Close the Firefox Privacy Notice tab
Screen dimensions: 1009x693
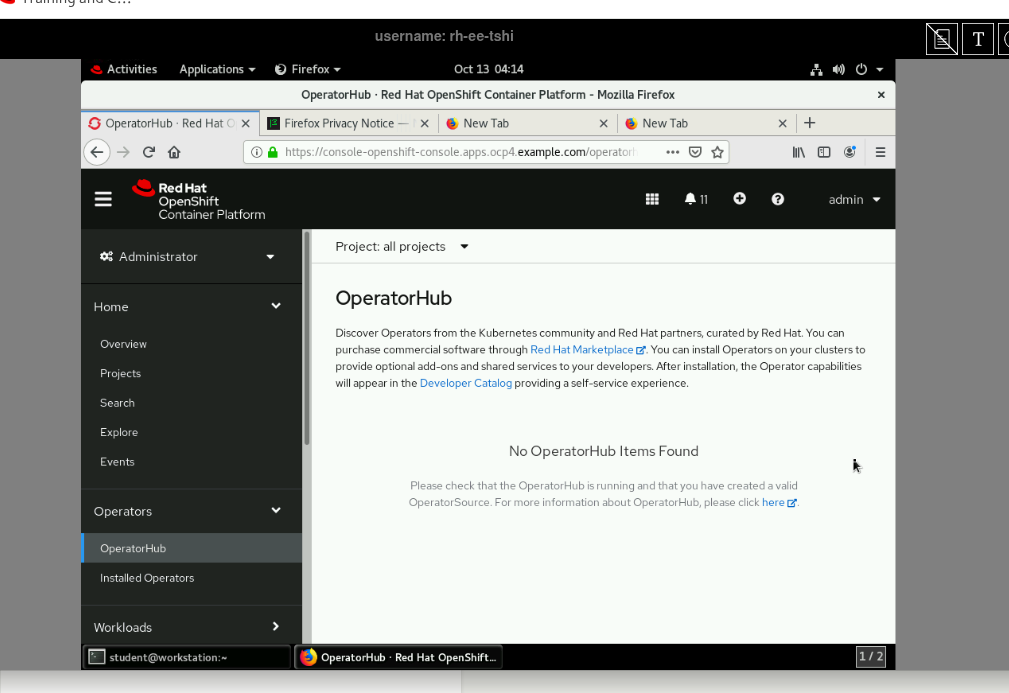point(425,124)
